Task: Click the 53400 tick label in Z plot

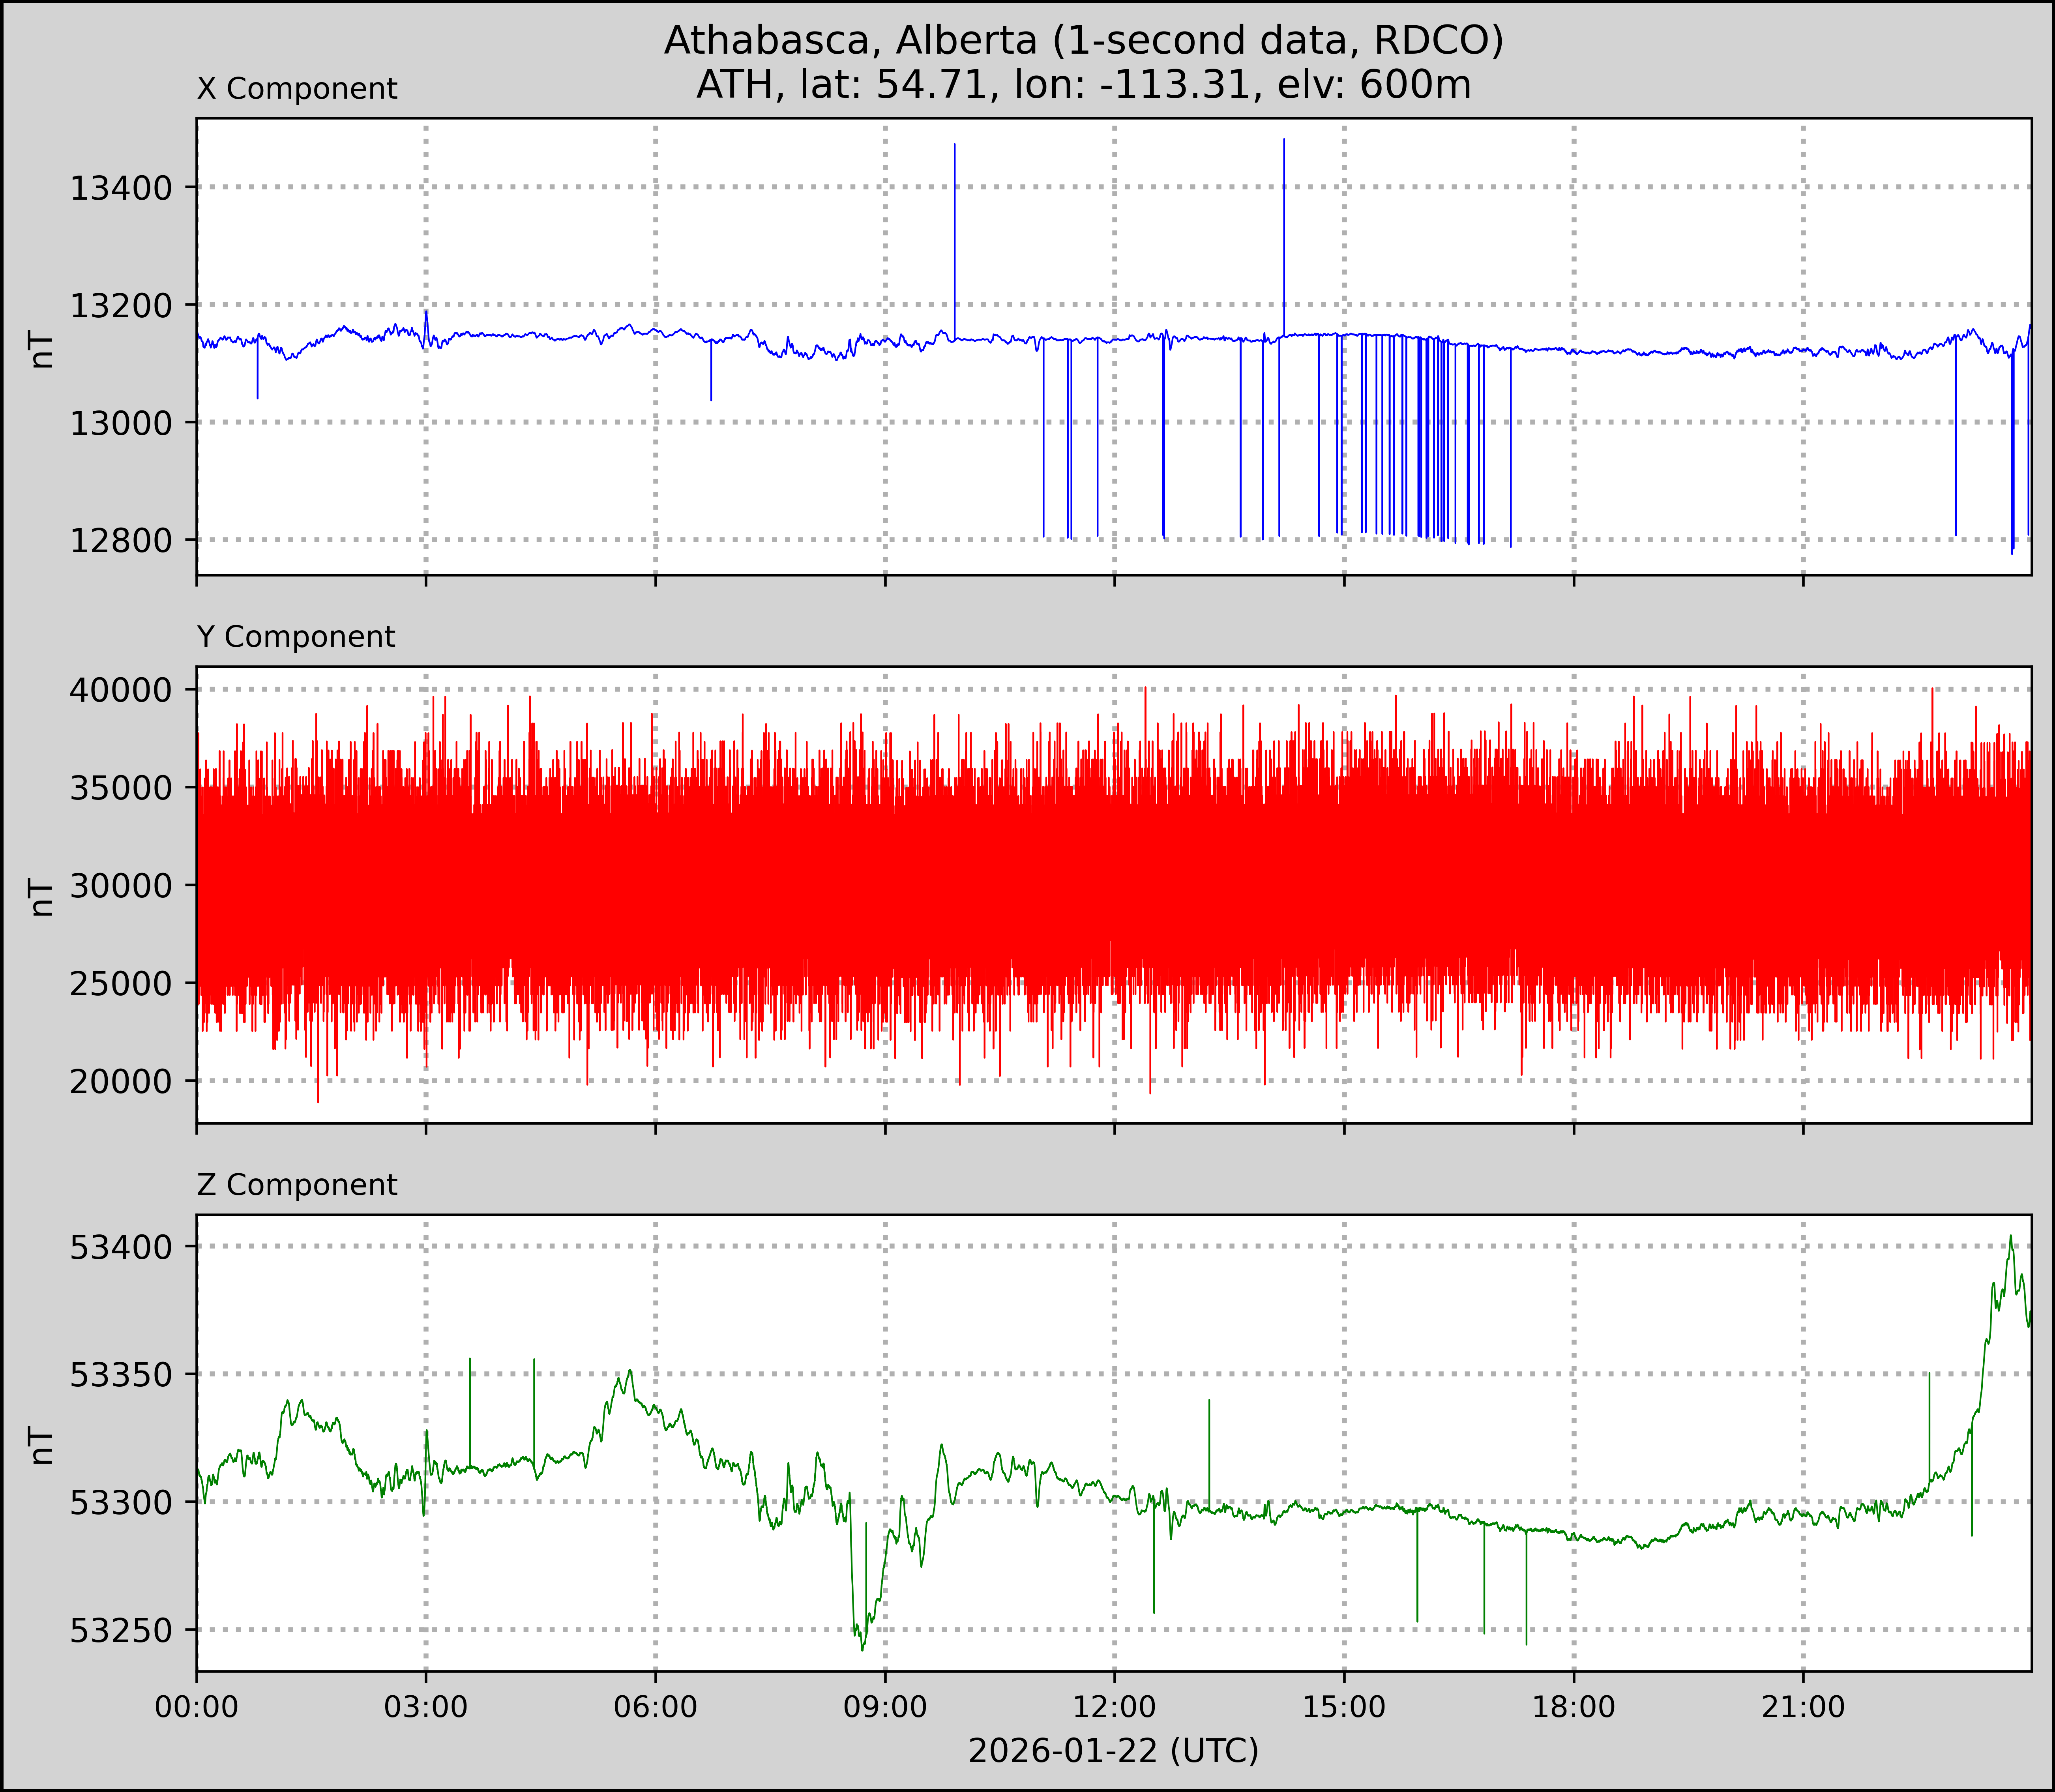Action: click(122, 1247)
